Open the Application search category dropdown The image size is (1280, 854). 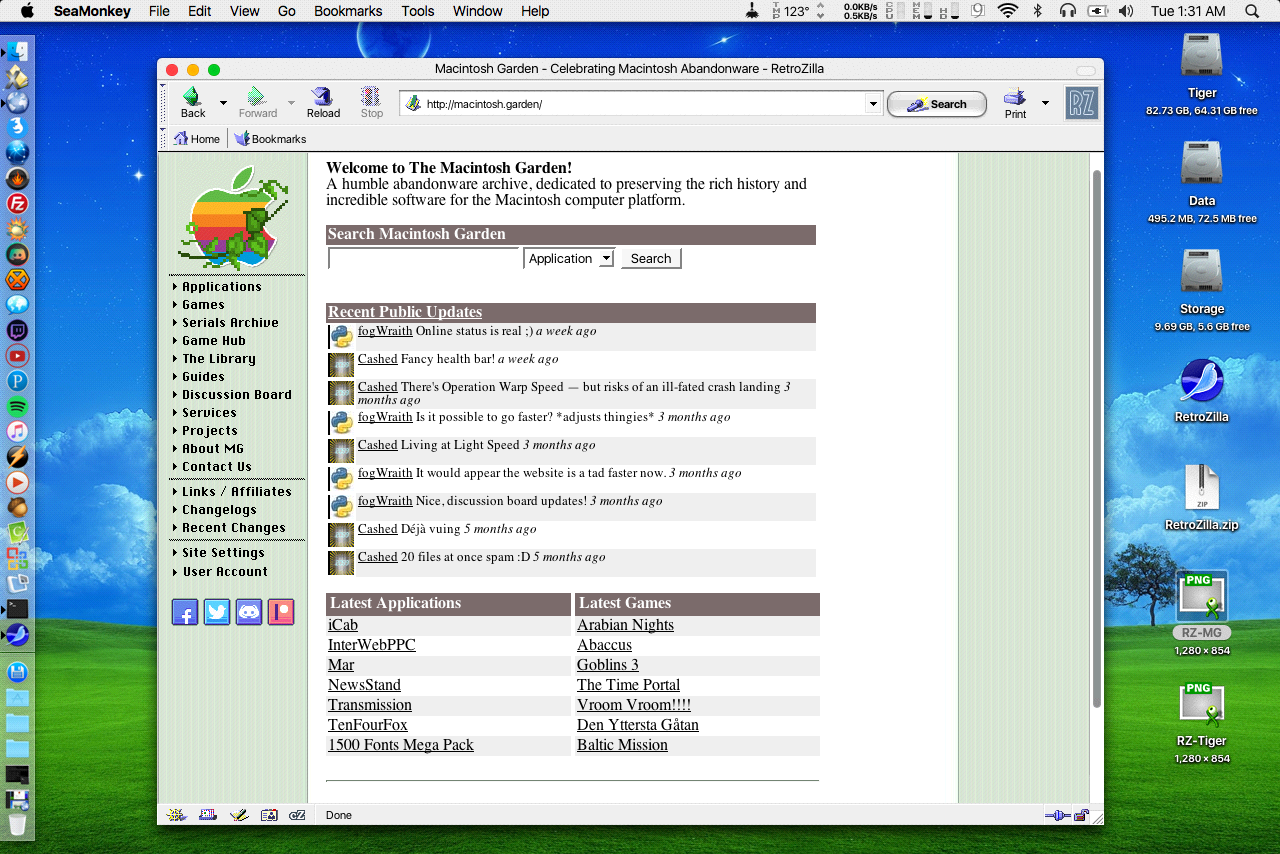point(568,258)
